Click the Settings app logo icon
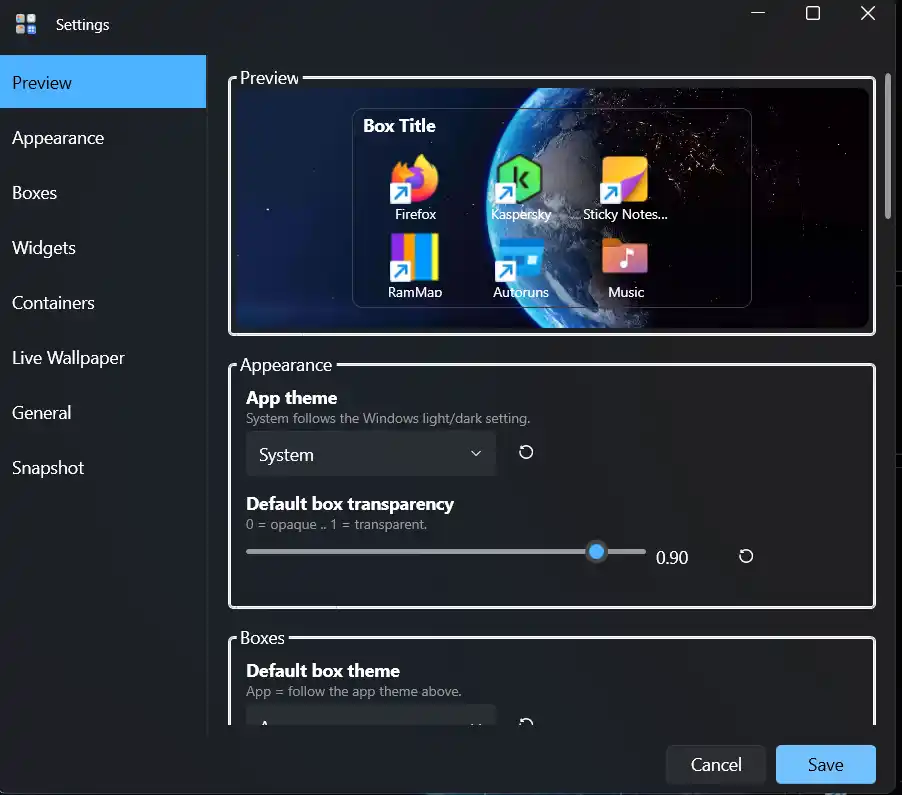The height and width of the screenshot is (795, 902). (x=26, y=24)
